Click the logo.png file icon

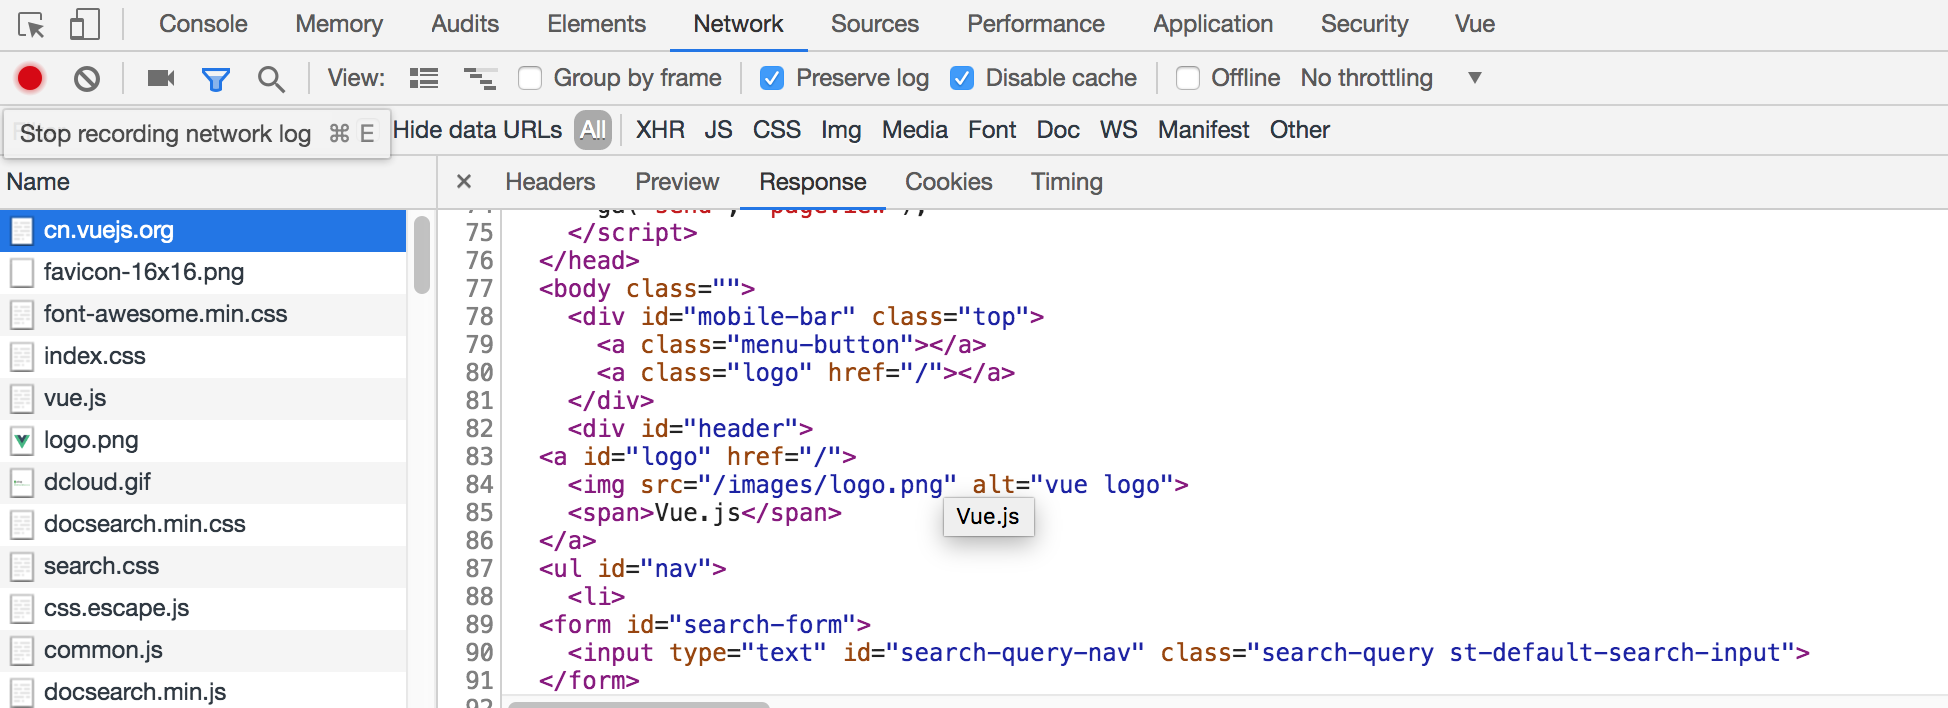22,440
